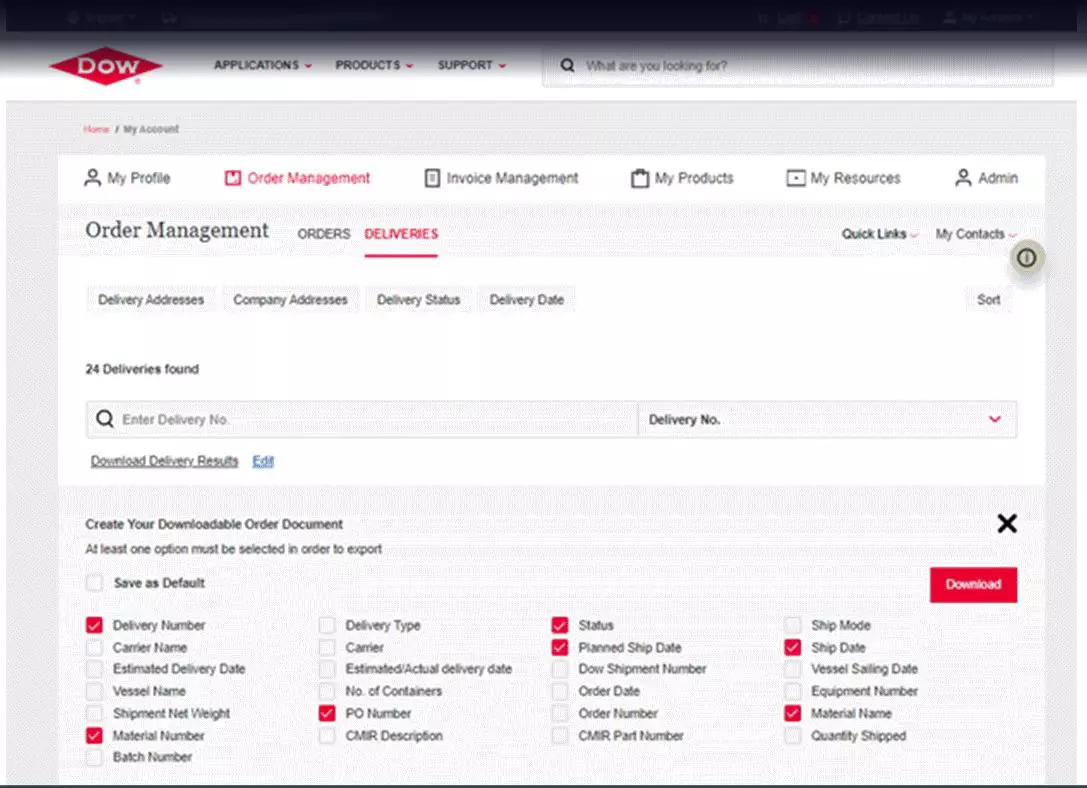Click the My Resources icon
The image size is (1087, 788).
pos(795,178)
